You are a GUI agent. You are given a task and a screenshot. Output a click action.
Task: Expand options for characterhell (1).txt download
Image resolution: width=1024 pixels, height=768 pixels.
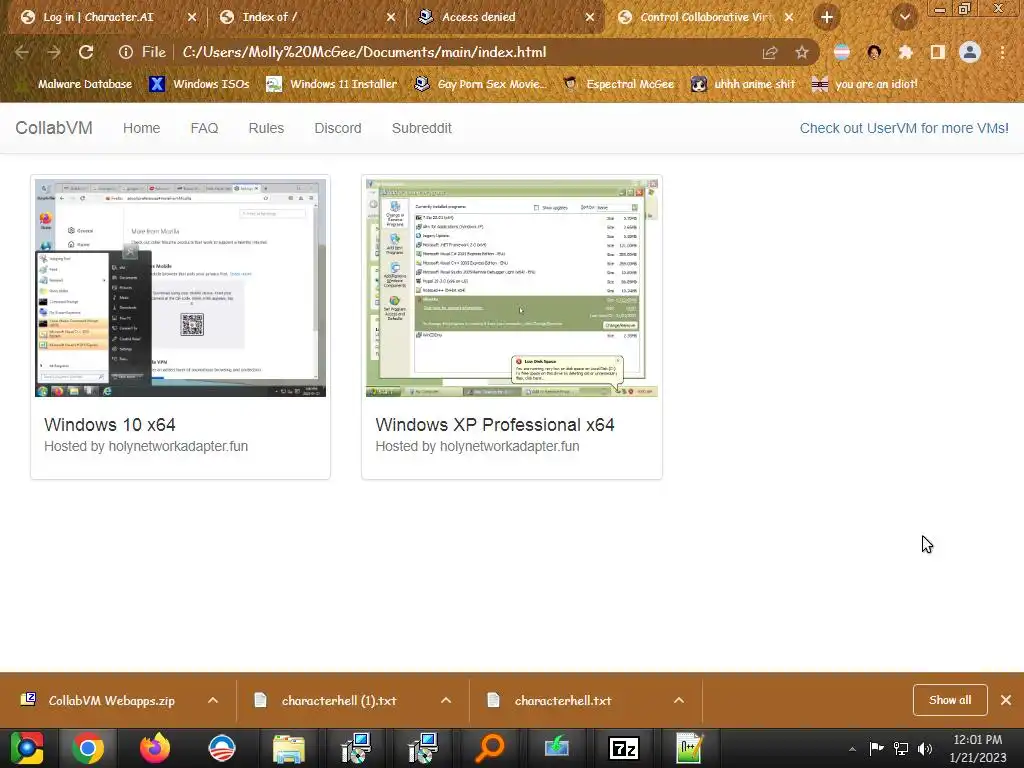[x=446, y=700]
